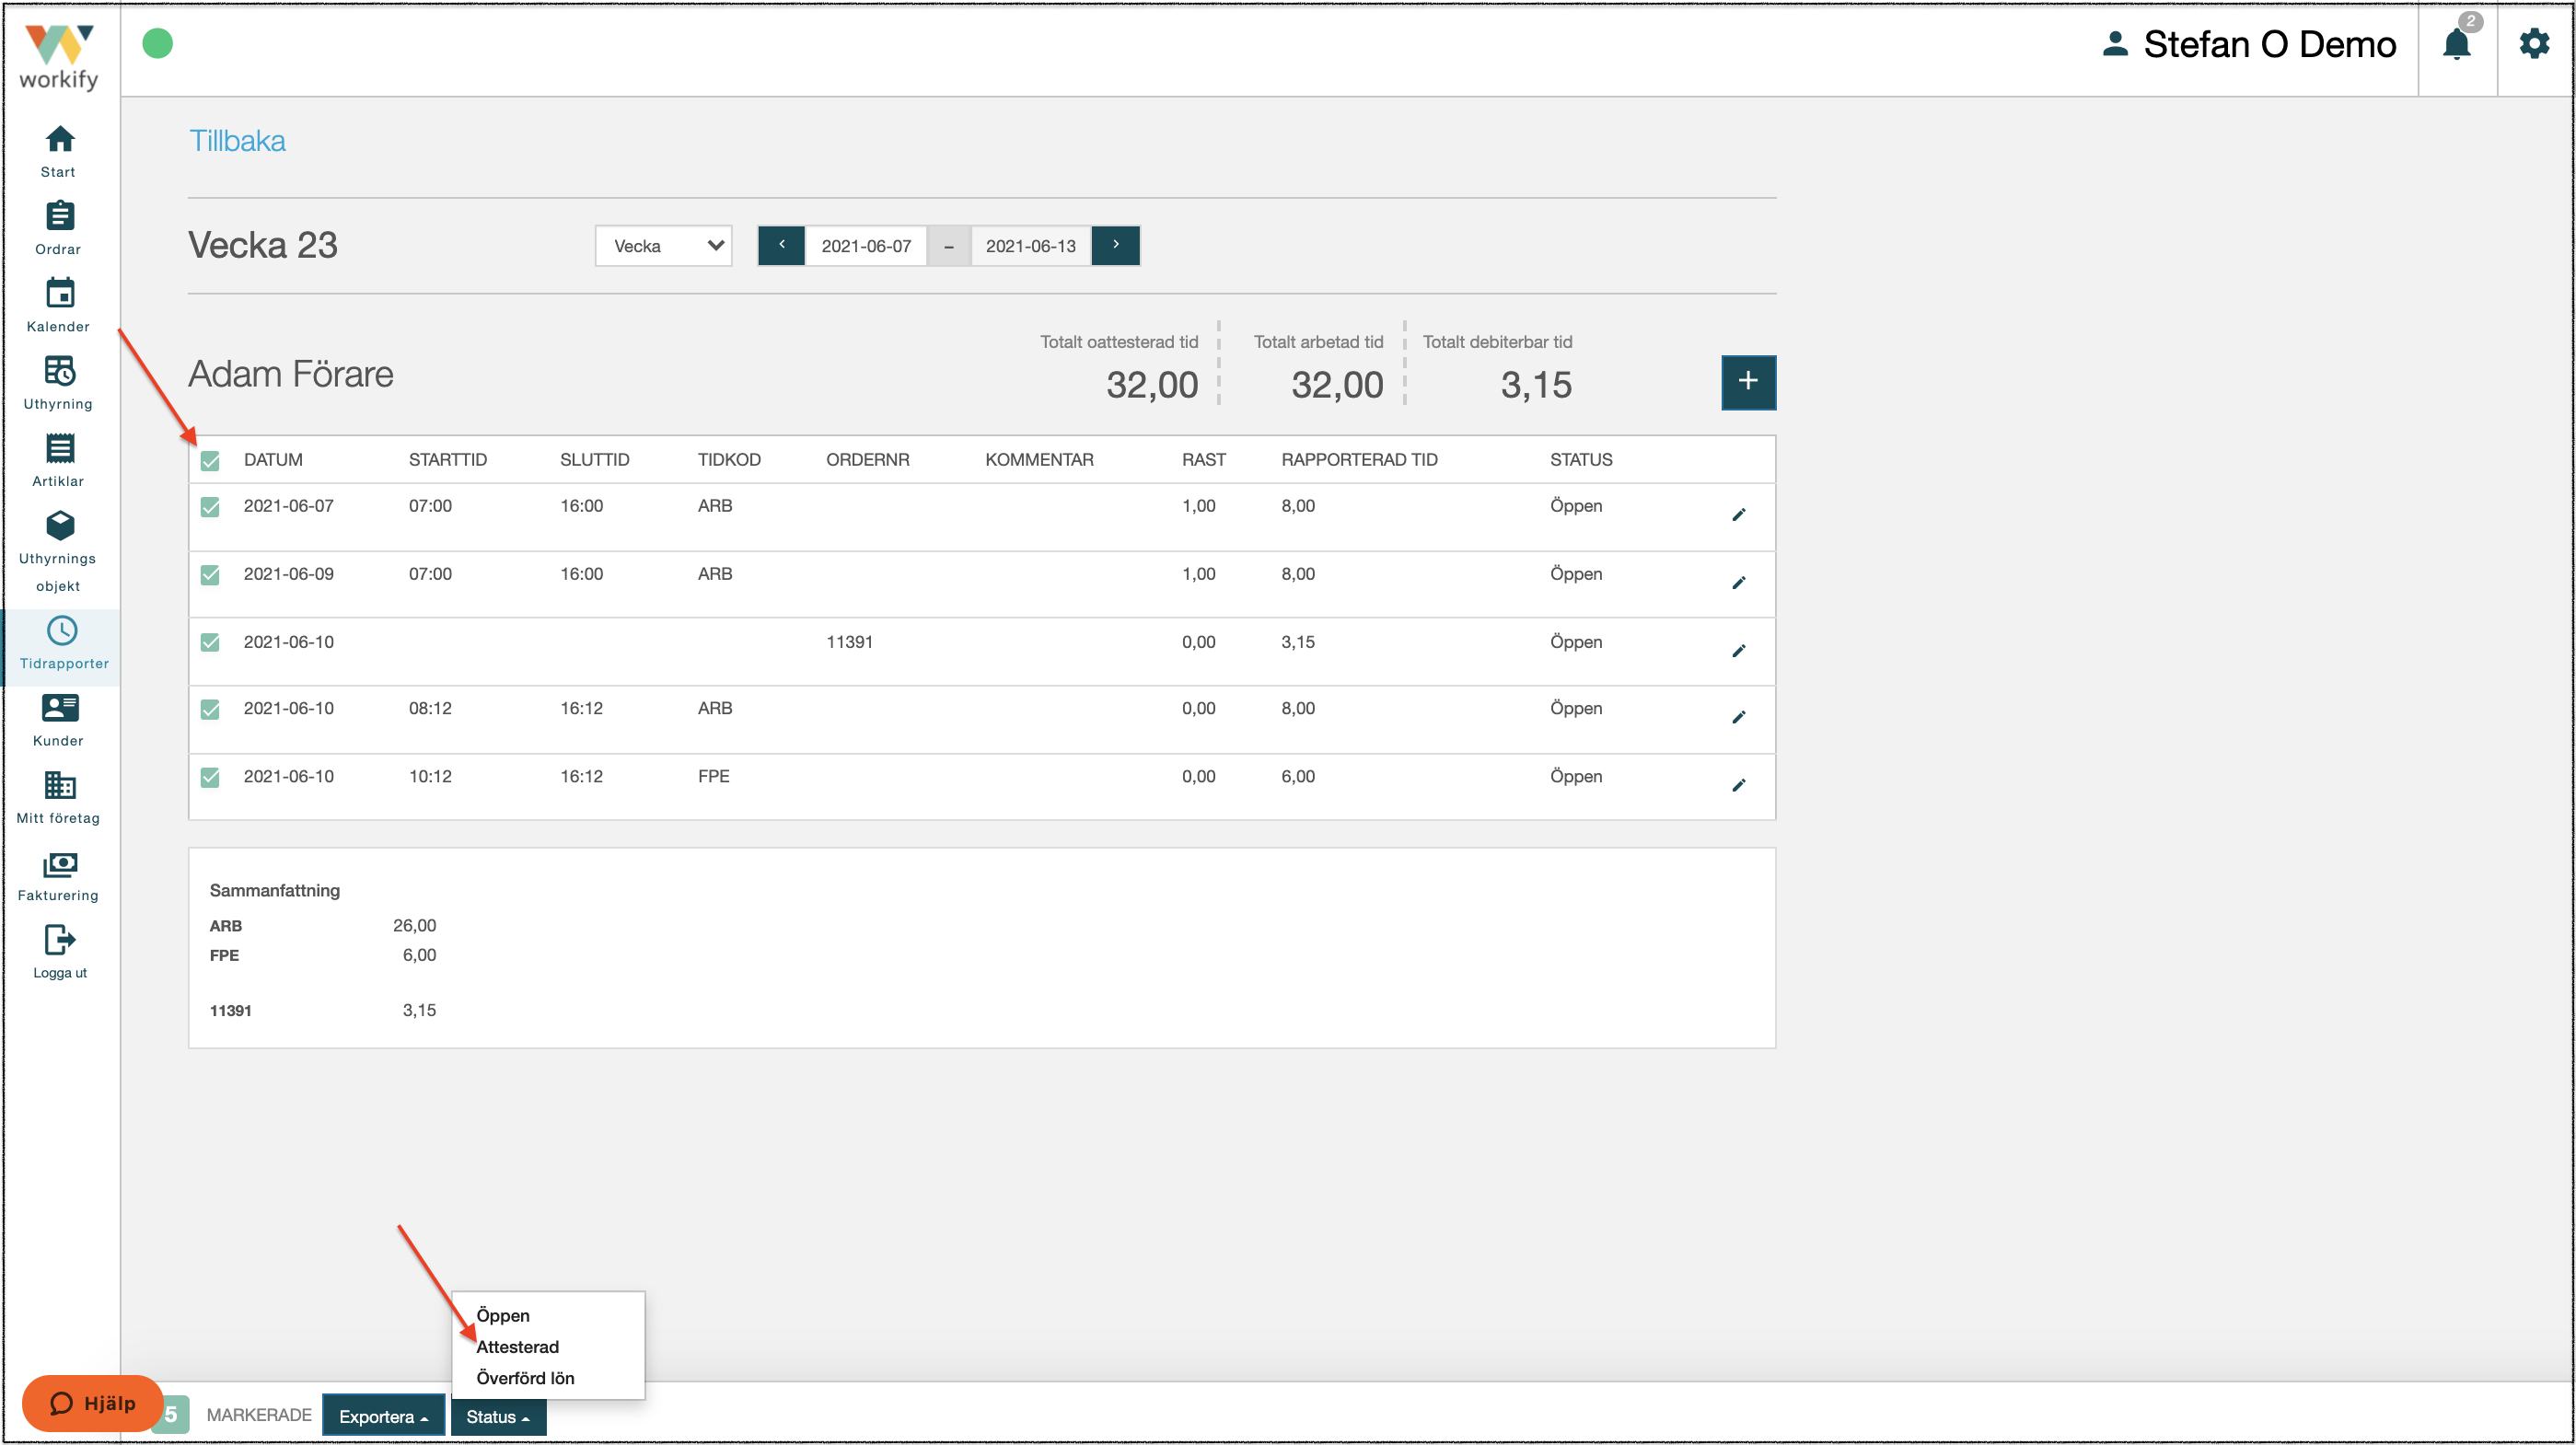2576x1445 pixels.
Task: Click the ARB row in Sammanfattning
Action: (x=322, y=925)
